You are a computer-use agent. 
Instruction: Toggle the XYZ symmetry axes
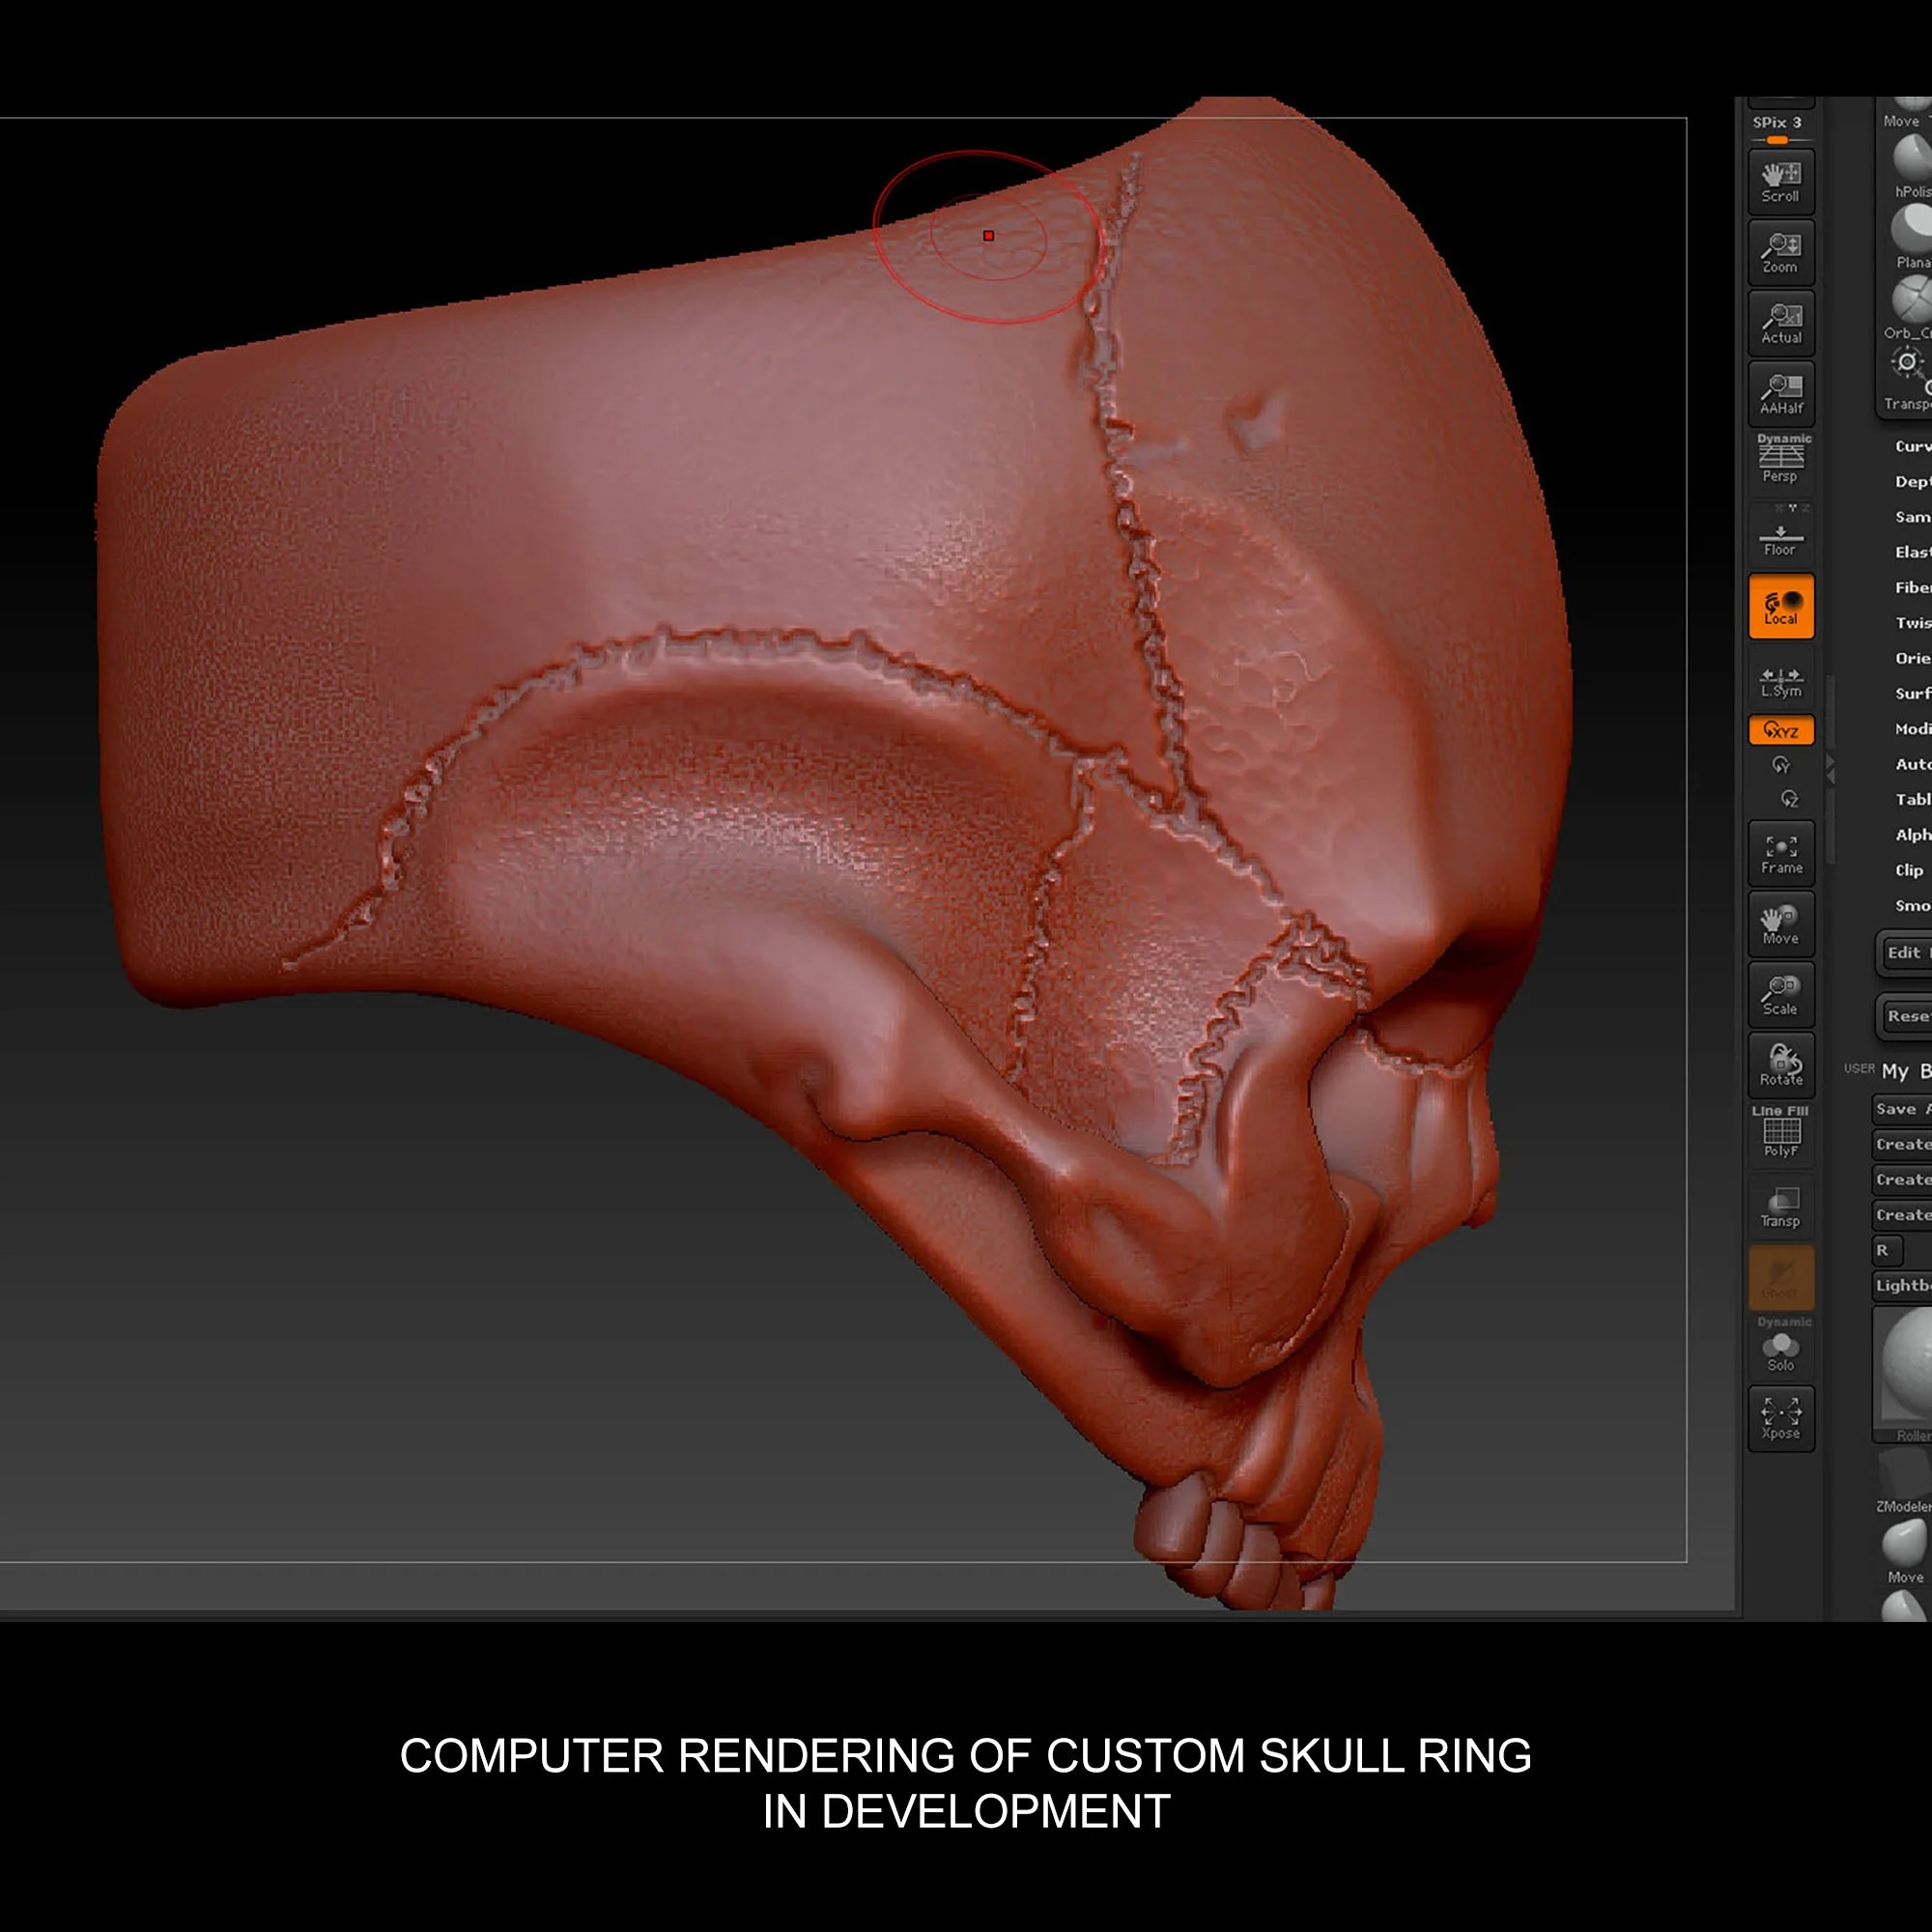click(x=1780, y=730)
